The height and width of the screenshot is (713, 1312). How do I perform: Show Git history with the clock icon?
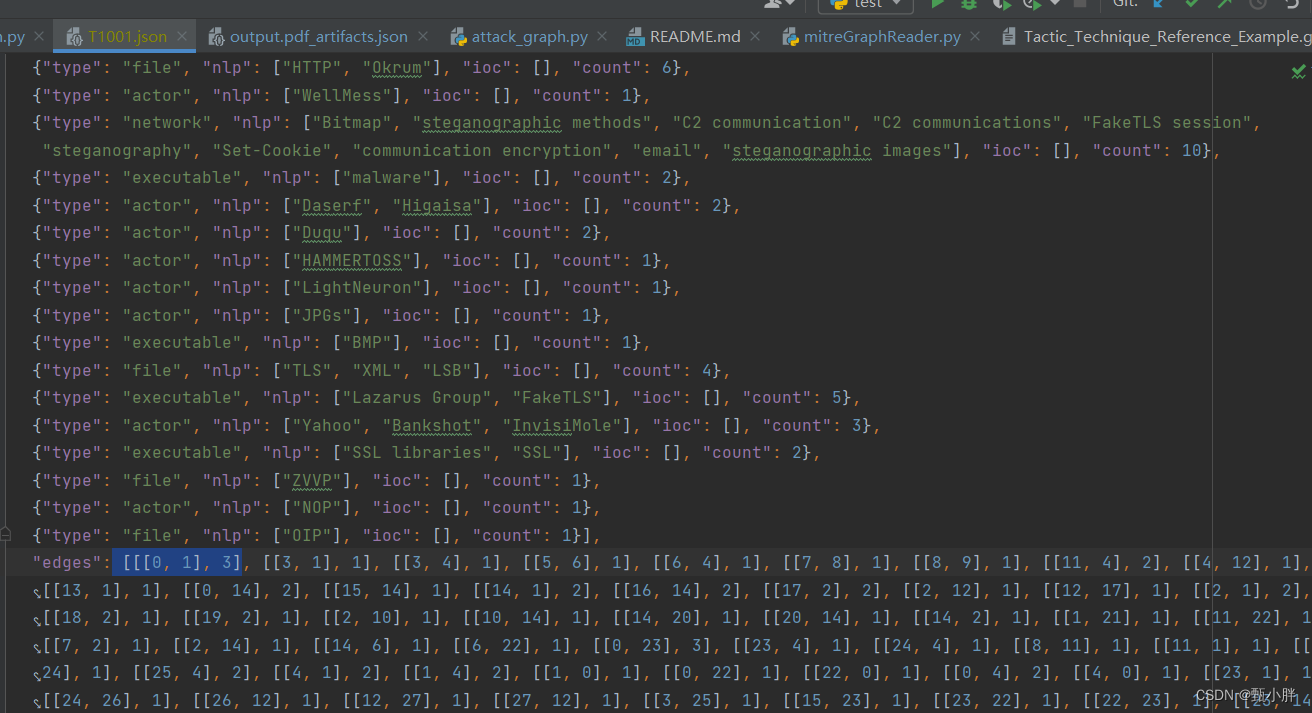(x=1258, y=4)
